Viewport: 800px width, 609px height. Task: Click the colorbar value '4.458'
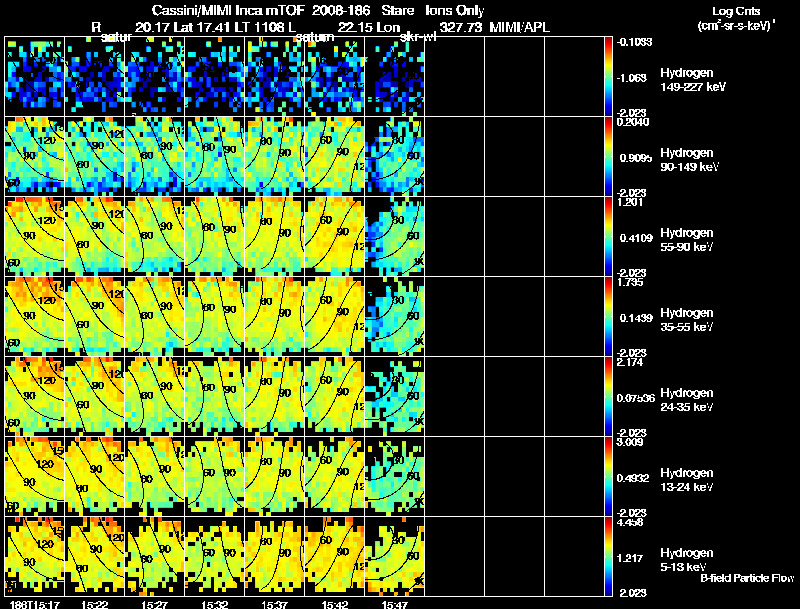pos(630,522)
